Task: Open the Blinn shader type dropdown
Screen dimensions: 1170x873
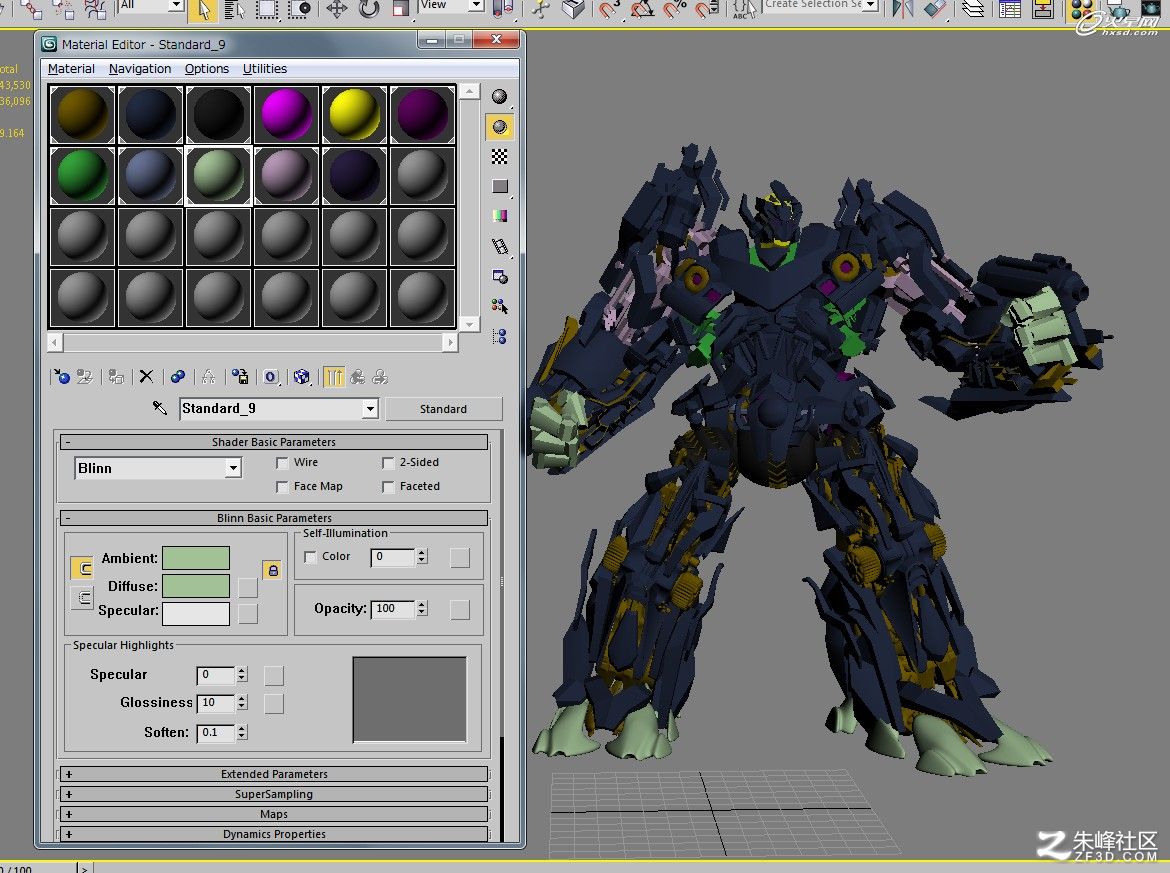Action: [x=234, y=468]
